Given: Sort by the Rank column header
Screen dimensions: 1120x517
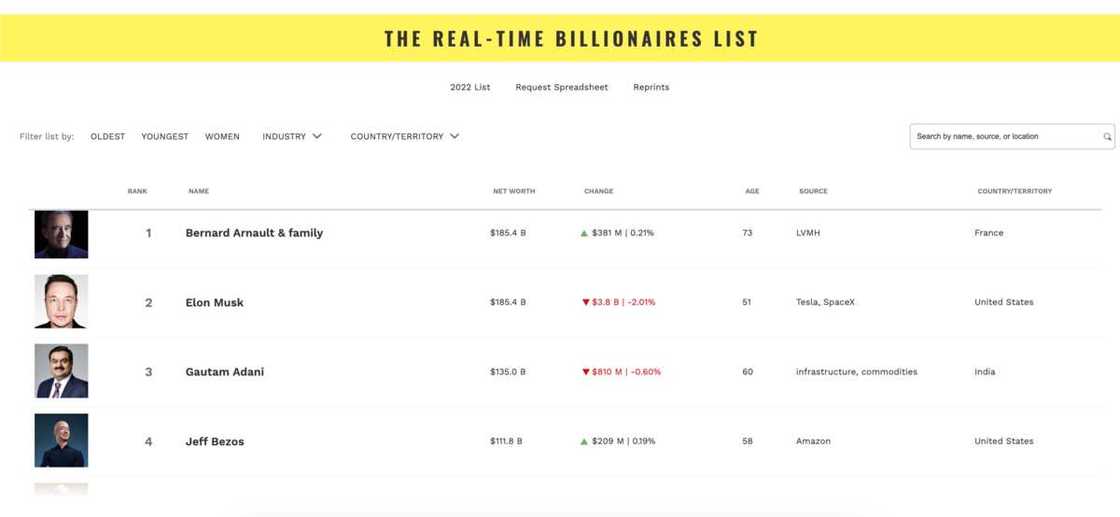Looking at the screenshot, I should point(137,191).
